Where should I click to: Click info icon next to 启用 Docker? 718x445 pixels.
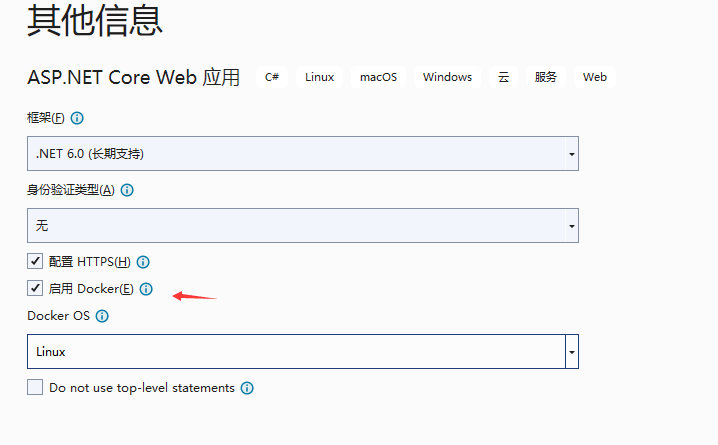click(146, 289)
